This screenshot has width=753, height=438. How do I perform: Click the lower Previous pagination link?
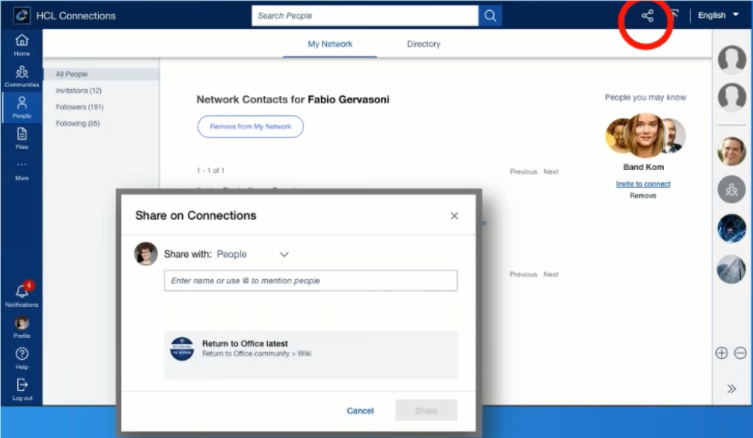pyautogui.click(x=523, y=274)
